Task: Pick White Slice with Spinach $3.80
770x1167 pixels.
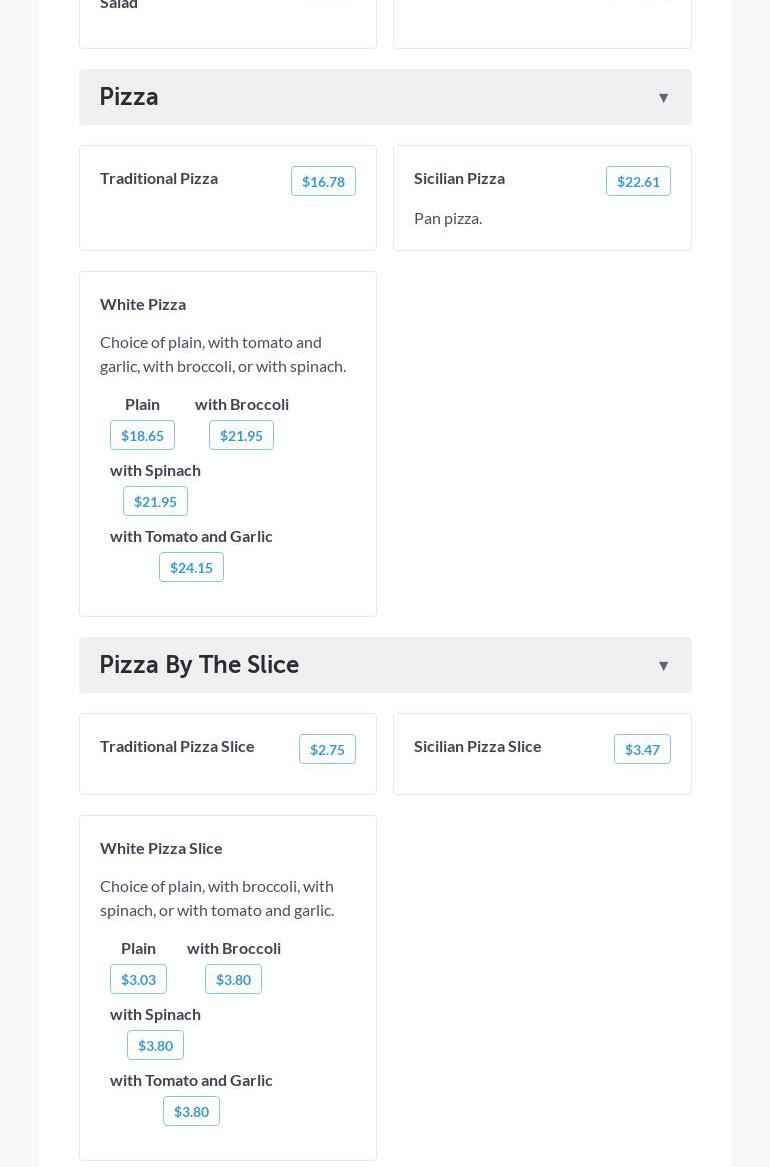Action: pos(155,1045)
